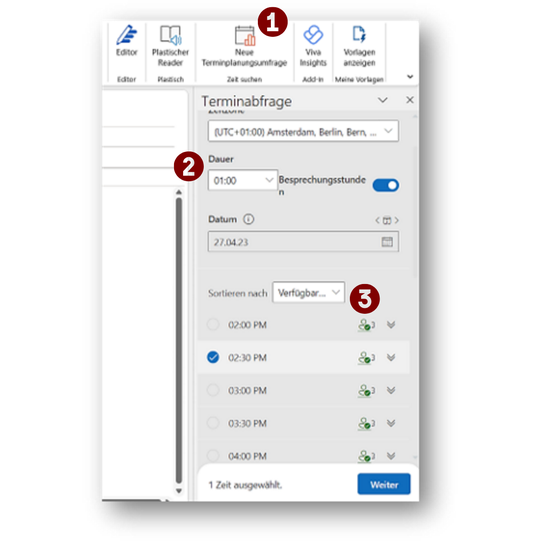
Task: Open the Dauer 01:00 dropdown
Action: pos(243,180)
